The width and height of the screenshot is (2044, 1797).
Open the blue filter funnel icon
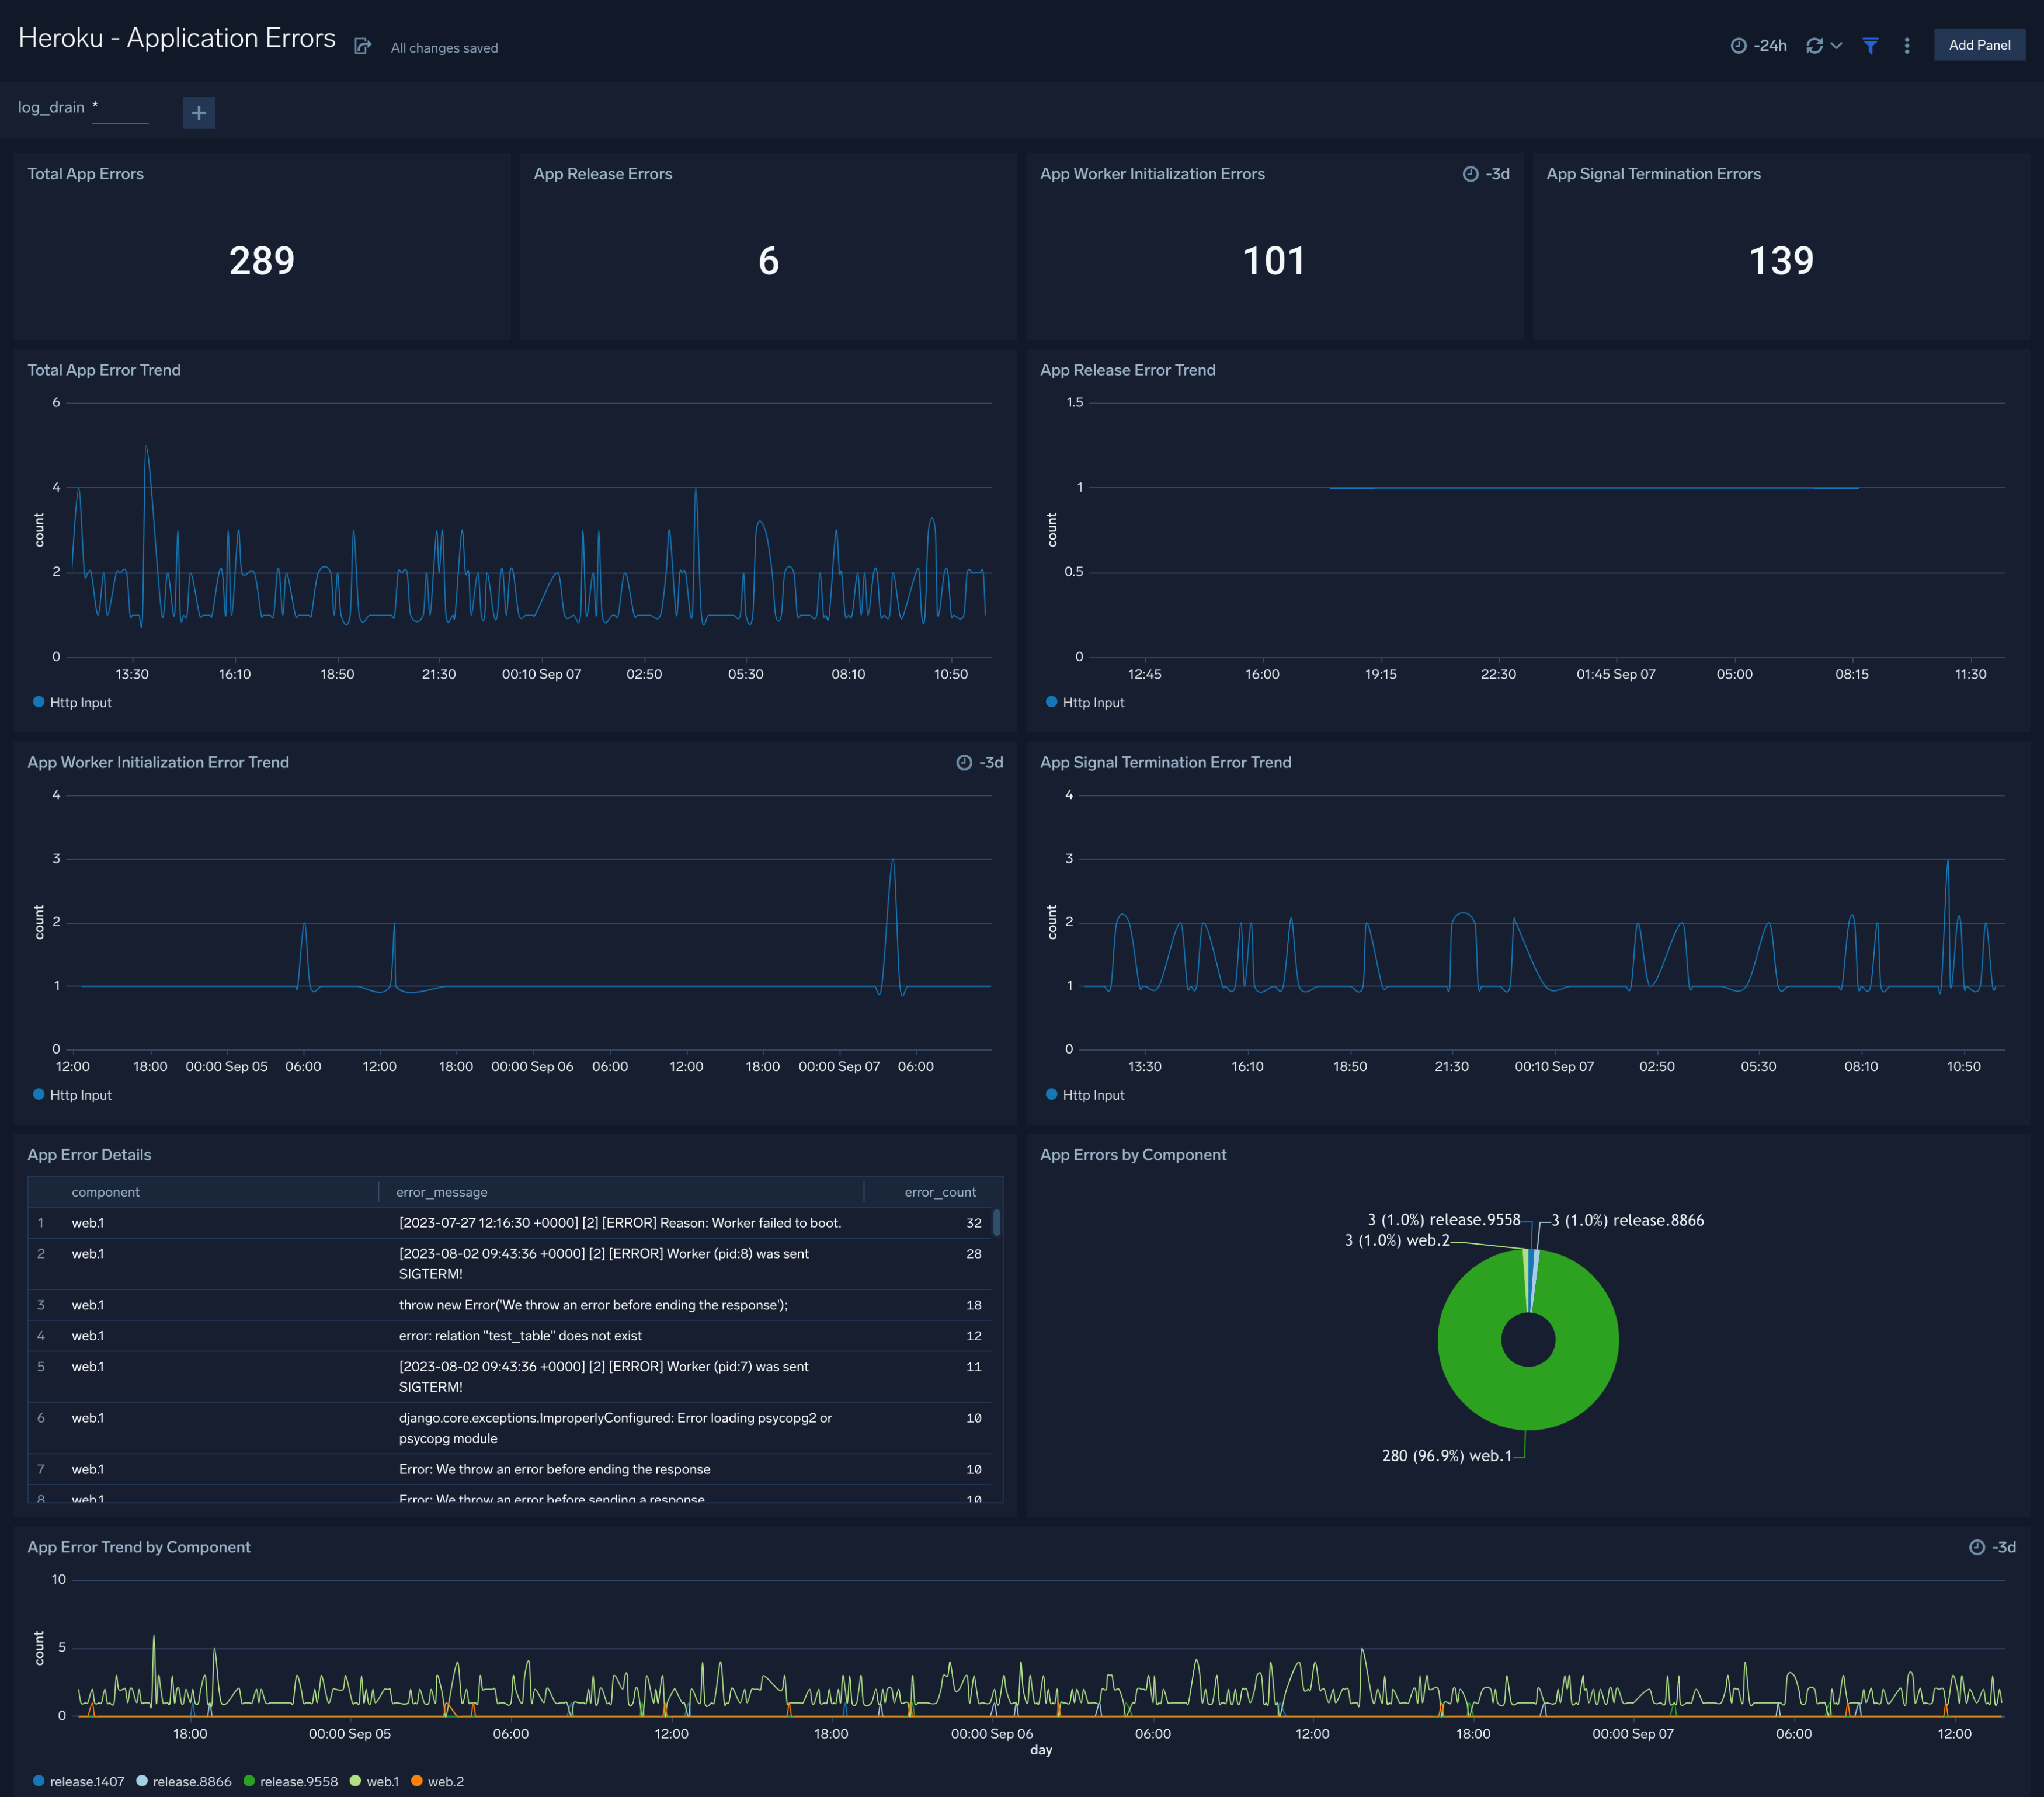pyautogui.click(x=1870, y=46)
